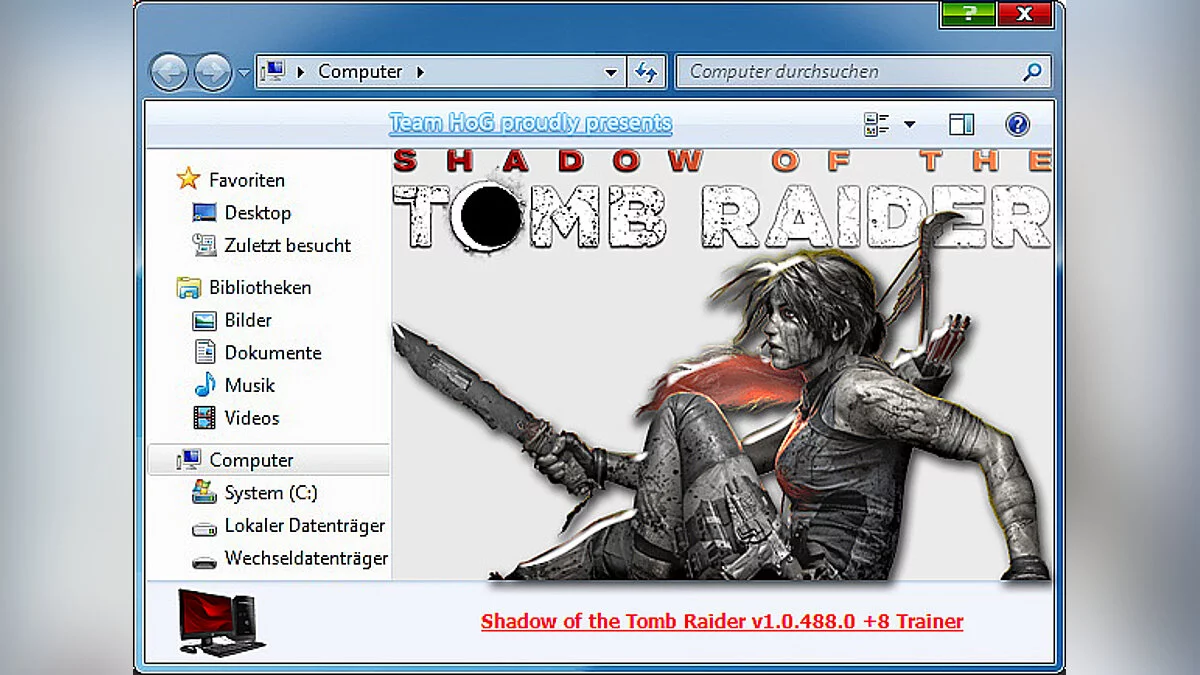Click the Team HoG proudly presents link
This screenshot has width=1200, height=675.
pyautogui.click(x=531, y=122)
